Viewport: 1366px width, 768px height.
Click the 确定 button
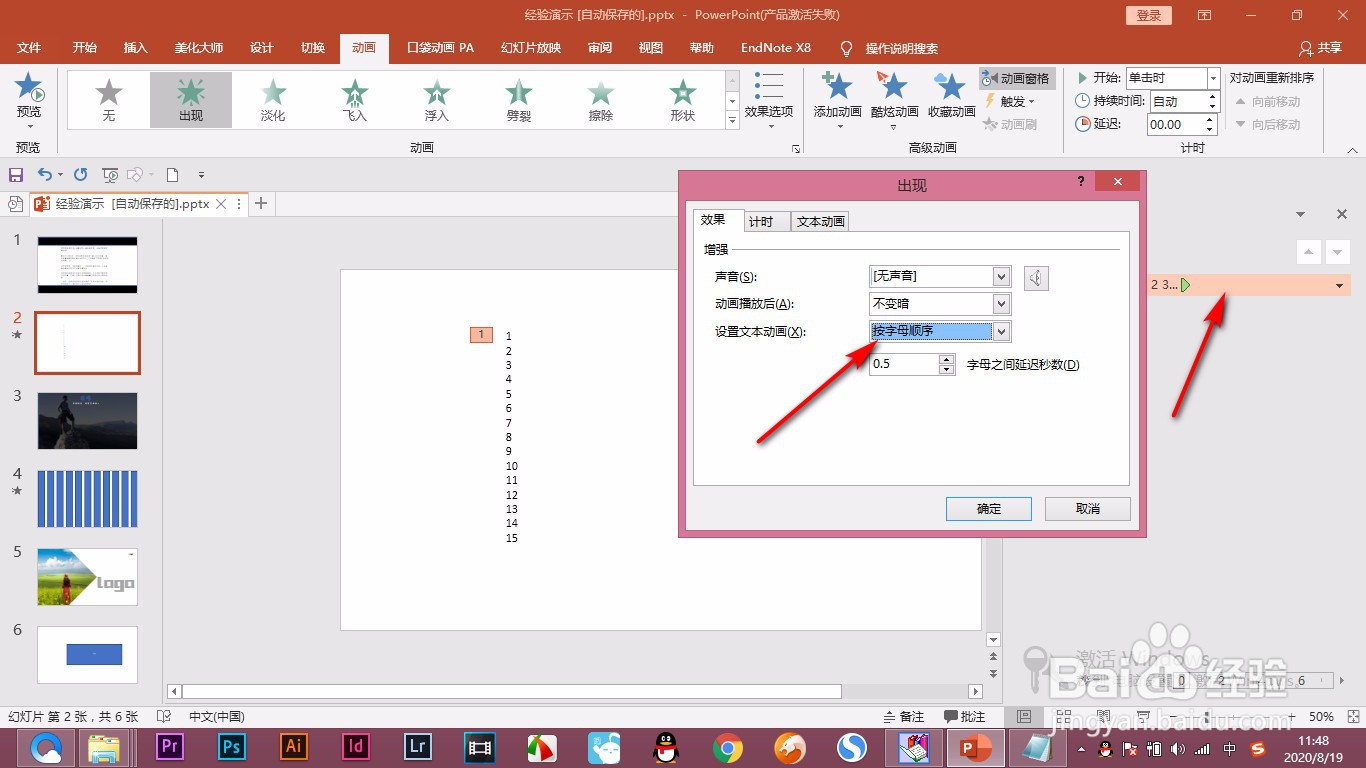click(988, 508)
